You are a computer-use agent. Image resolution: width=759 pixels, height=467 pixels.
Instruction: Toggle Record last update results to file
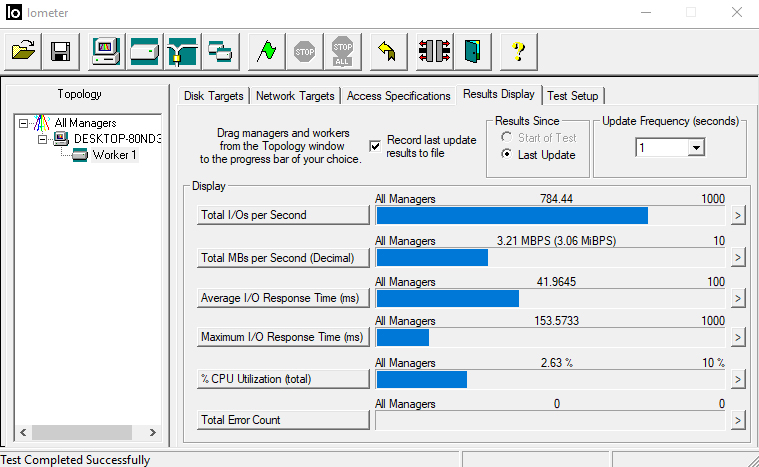click(375, 146)
